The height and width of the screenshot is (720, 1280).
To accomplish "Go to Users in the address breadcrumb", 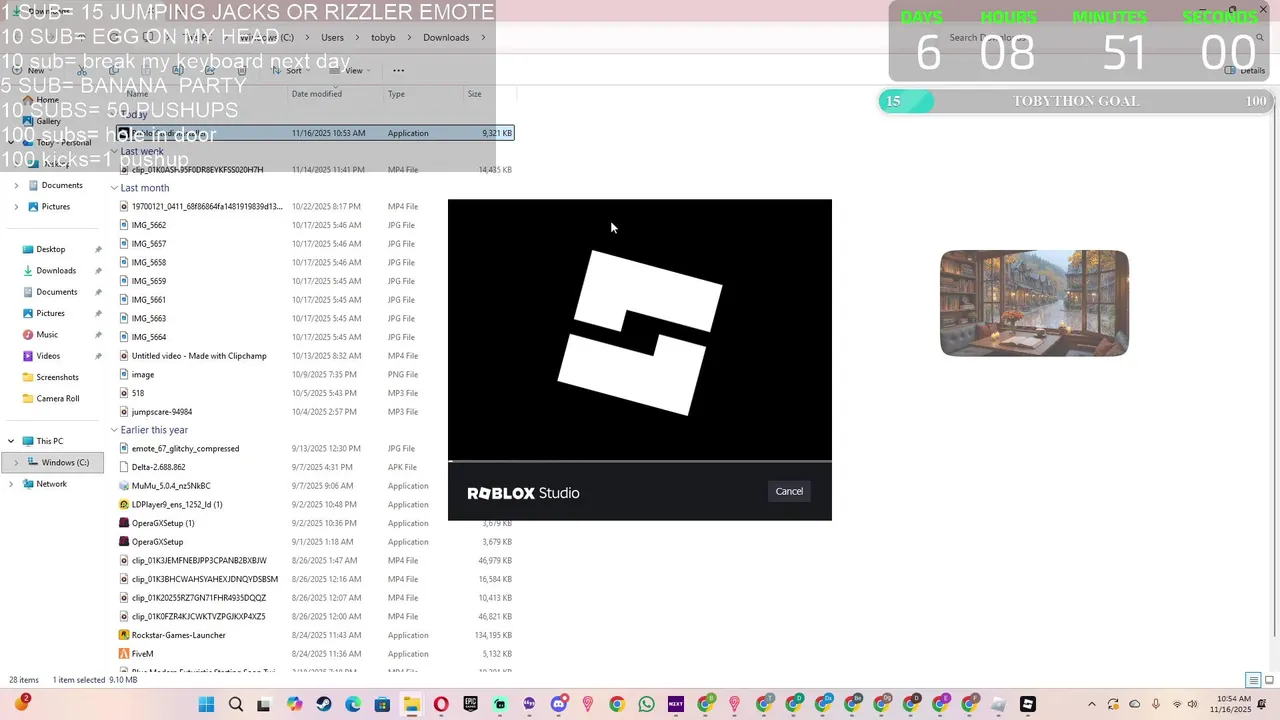I will tap(332, 38).
